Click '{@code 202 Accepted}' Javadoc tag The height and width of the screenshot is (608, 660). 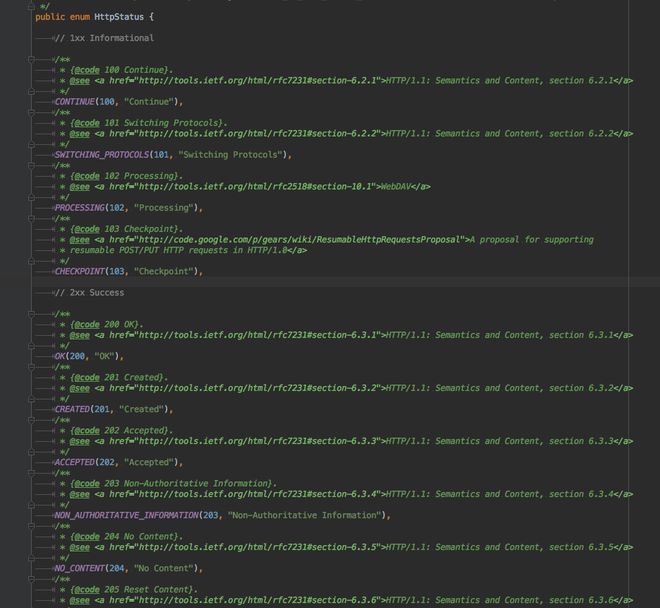pyautogui.click(x=119, y=431)
